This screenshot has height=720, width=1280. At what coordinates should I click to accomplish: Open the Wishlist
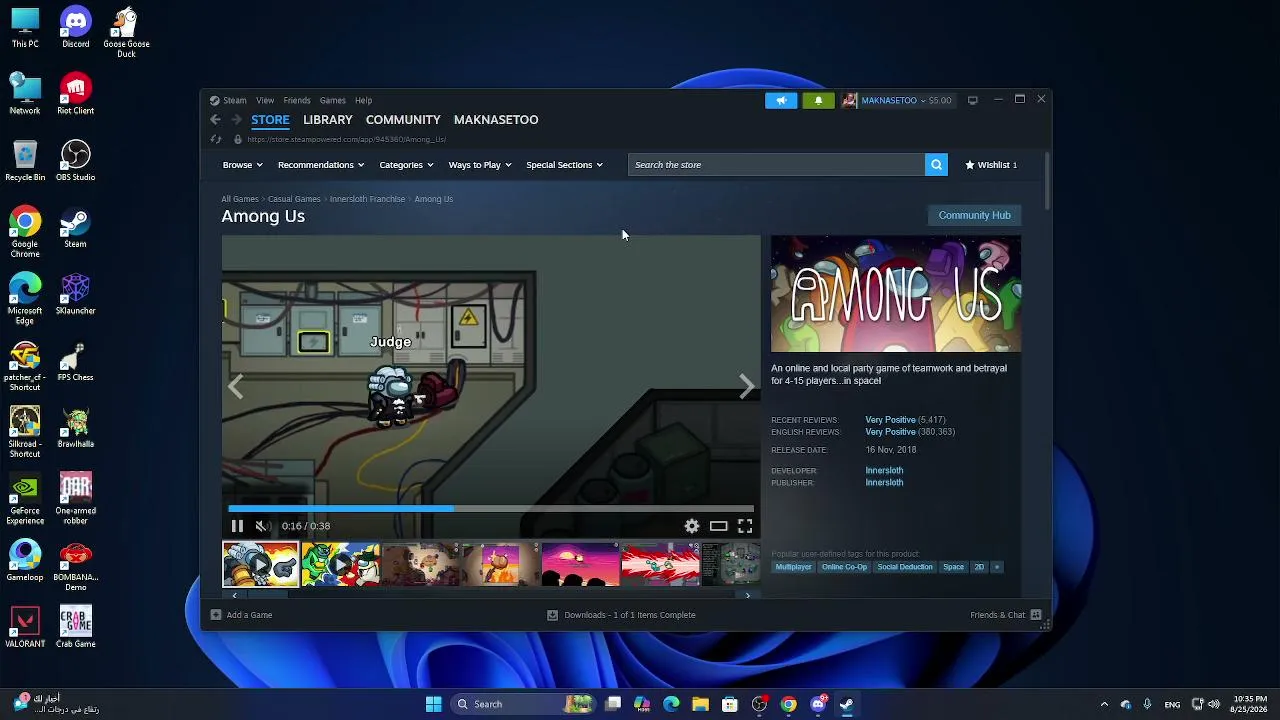click(991, 165)
